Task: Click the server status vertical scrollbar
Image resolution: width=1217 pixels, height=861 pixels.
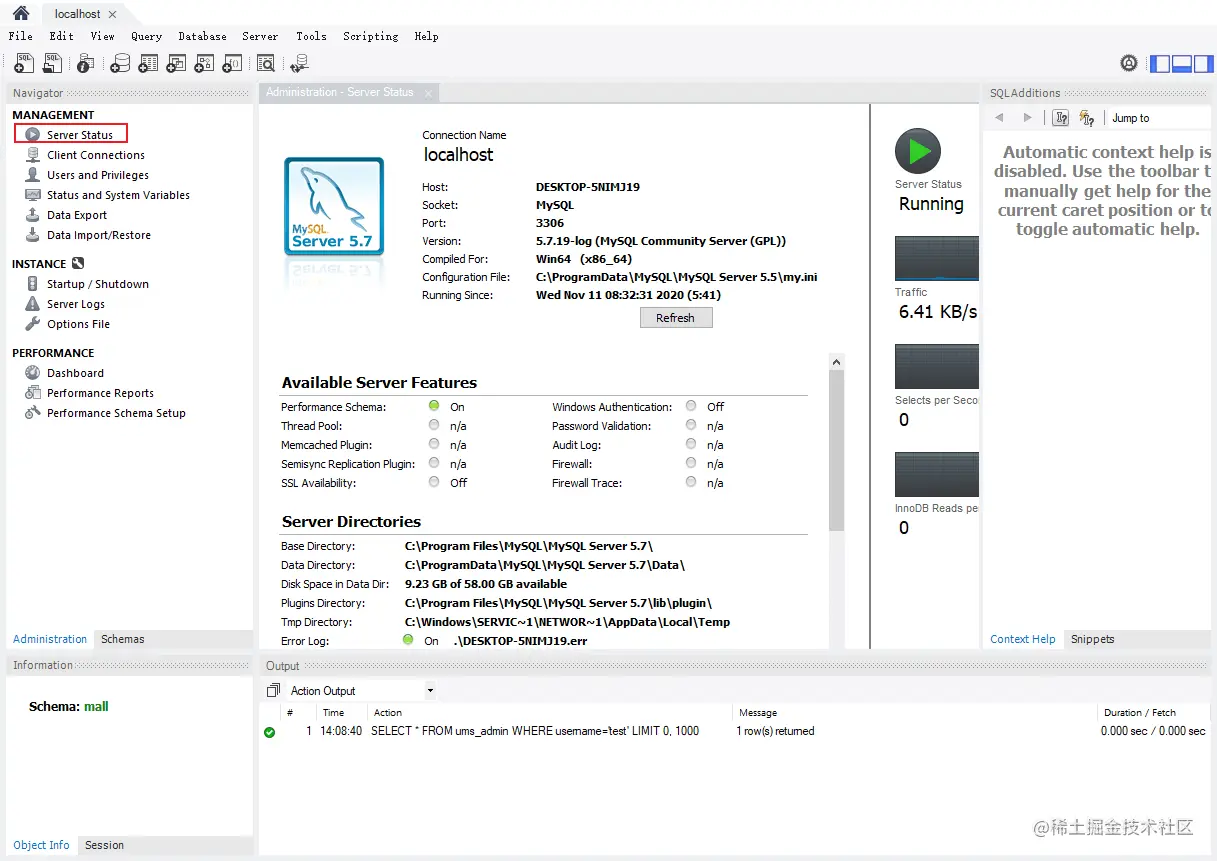Action: (837, 450)
